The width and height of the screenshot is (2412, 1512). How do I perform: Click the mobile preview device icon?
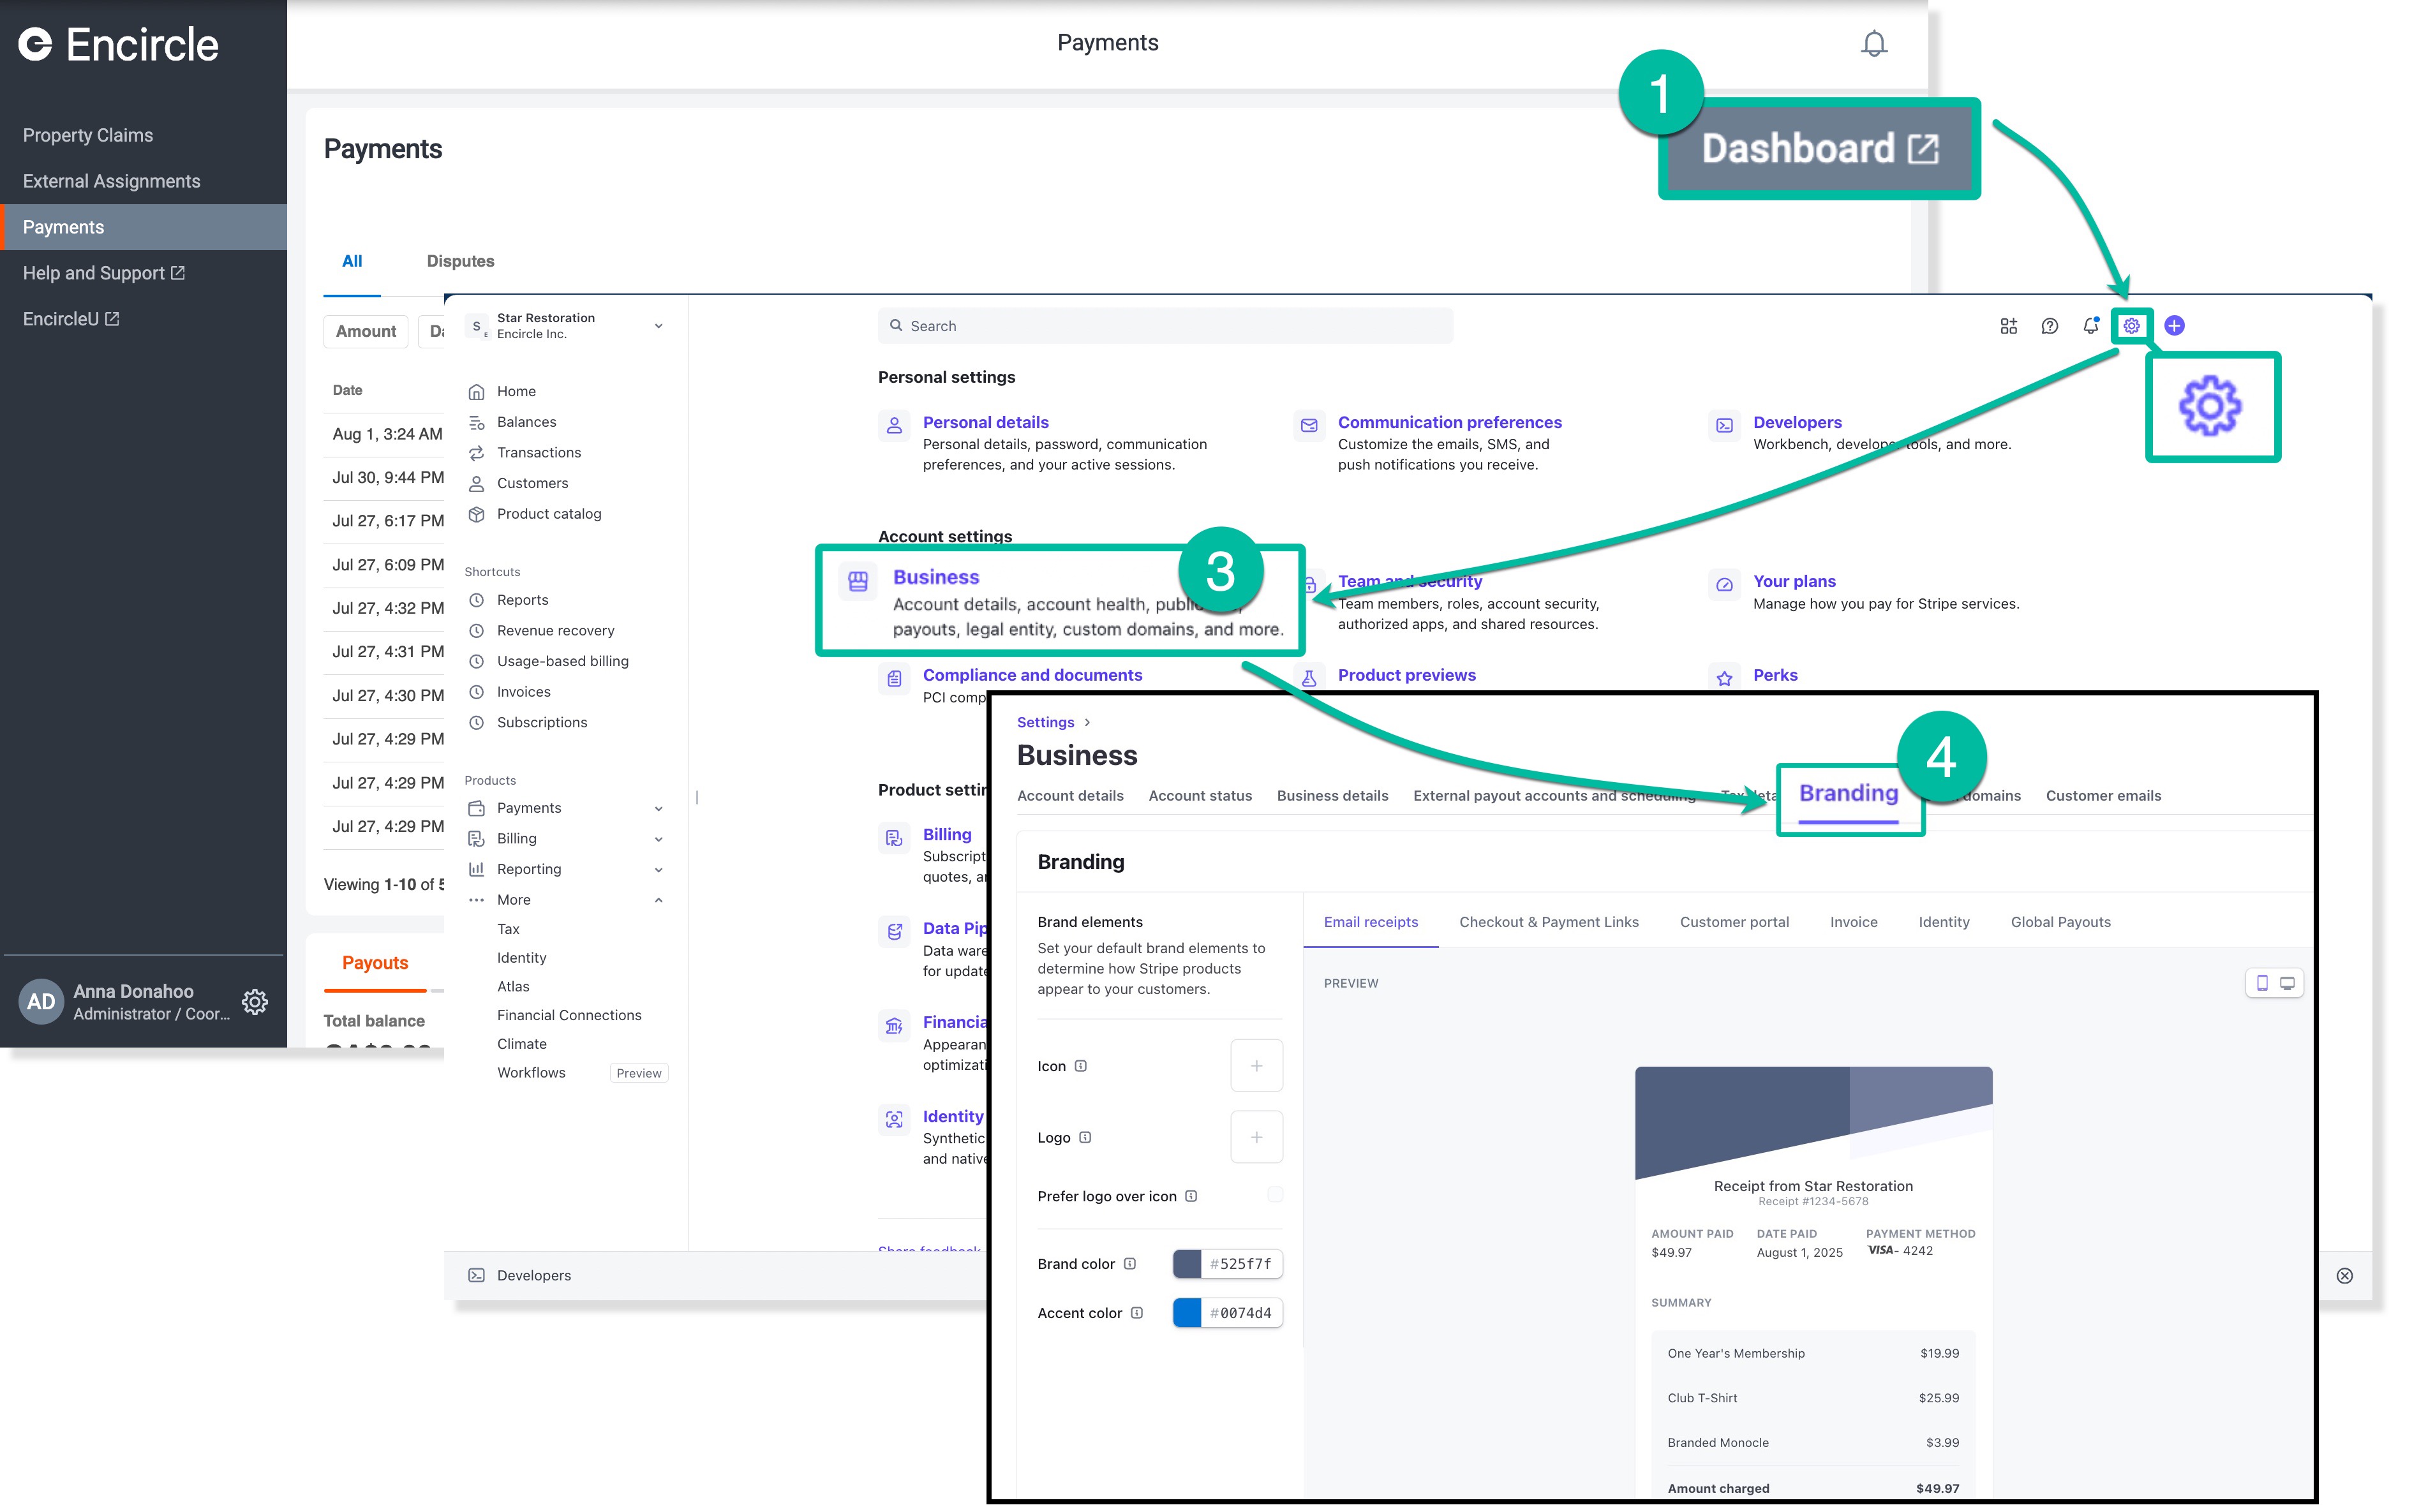[2262, 983]
